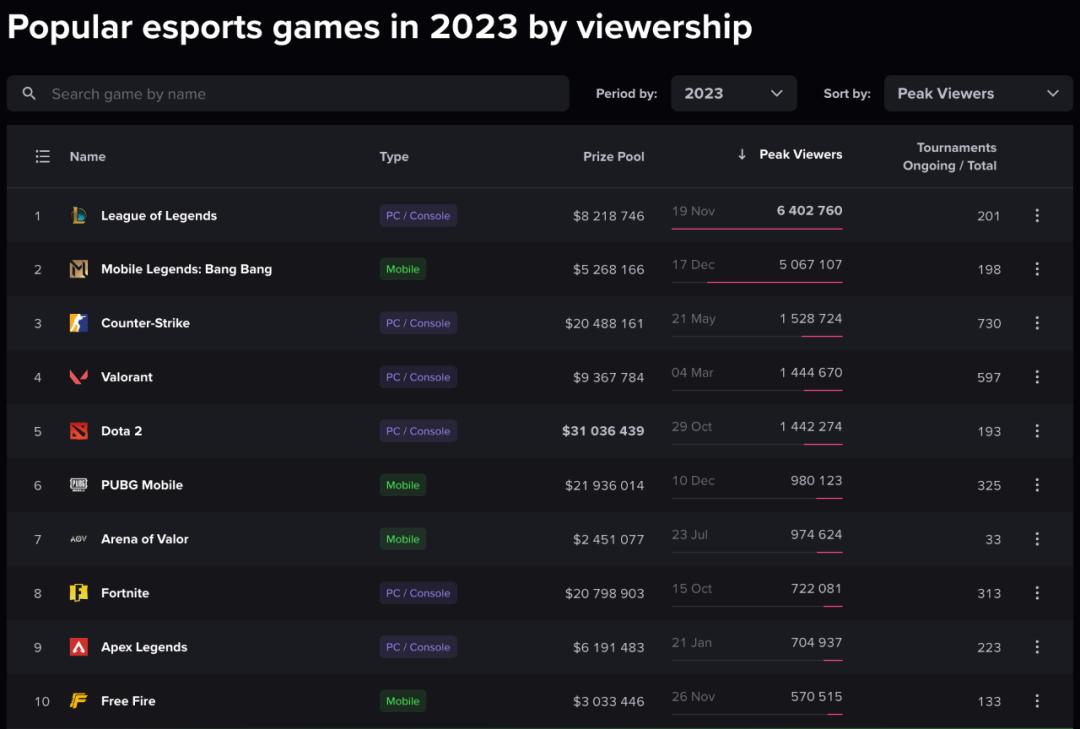This screenshot has height=729, width=1080.
Task: Click the Free Fire logo icon
Action: [x=79, y=701]
